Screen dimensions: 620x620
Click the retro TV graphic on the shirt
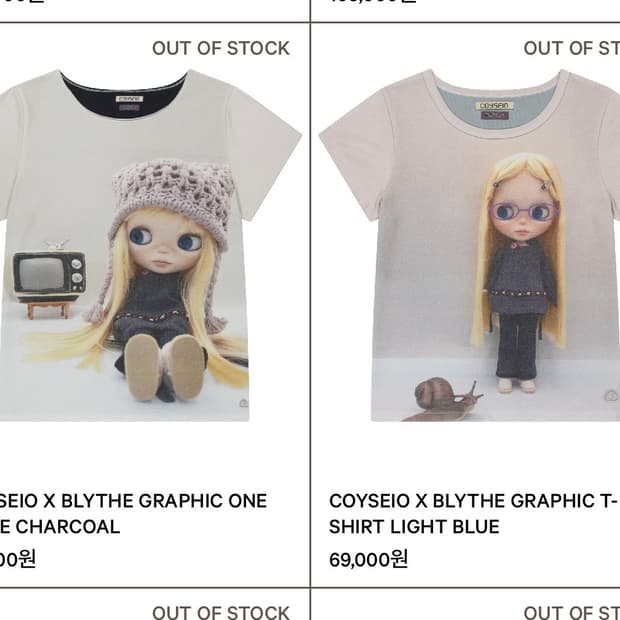[49, 279]
